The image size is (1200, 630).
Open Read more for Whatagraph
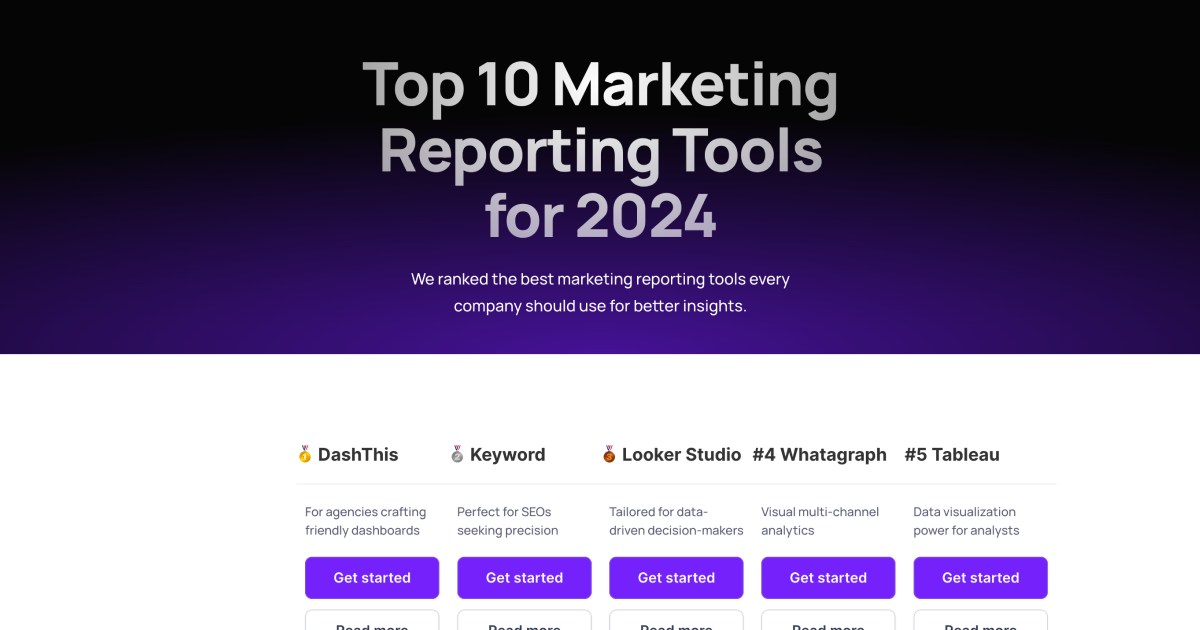point(828,624)
